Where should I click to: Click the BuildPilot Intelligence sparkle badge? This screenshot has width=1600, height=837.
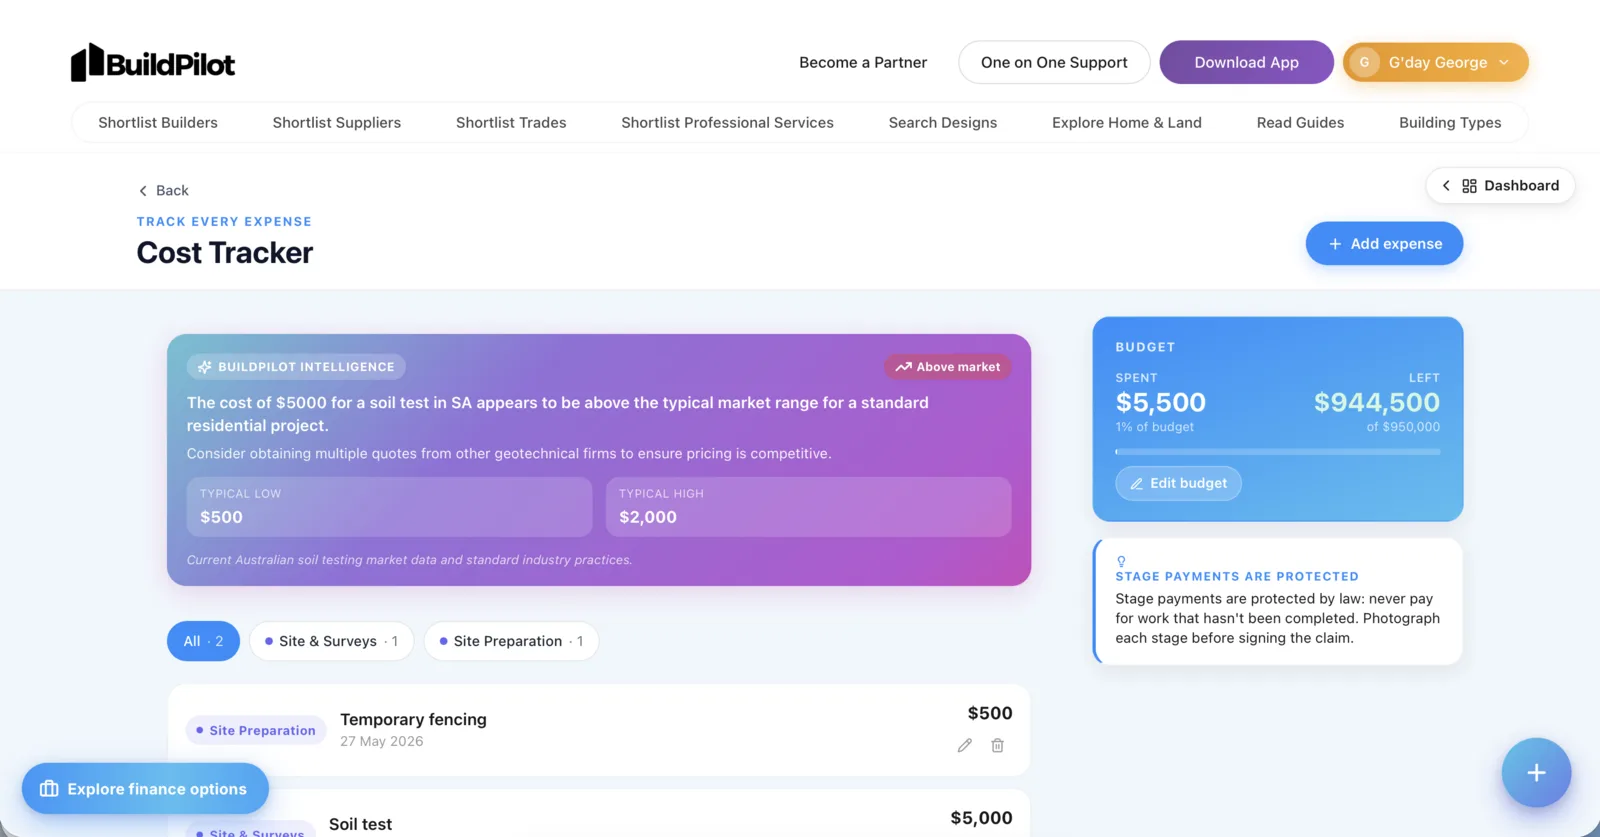tap(296, 367)
